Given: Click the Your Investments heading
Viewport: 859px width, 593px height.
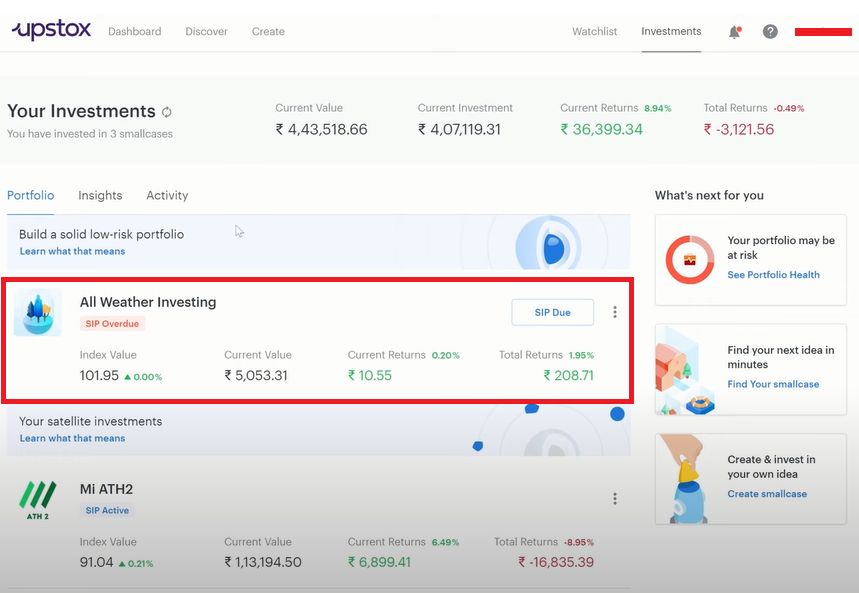Looking at the screenshot, I should [82, 111].
